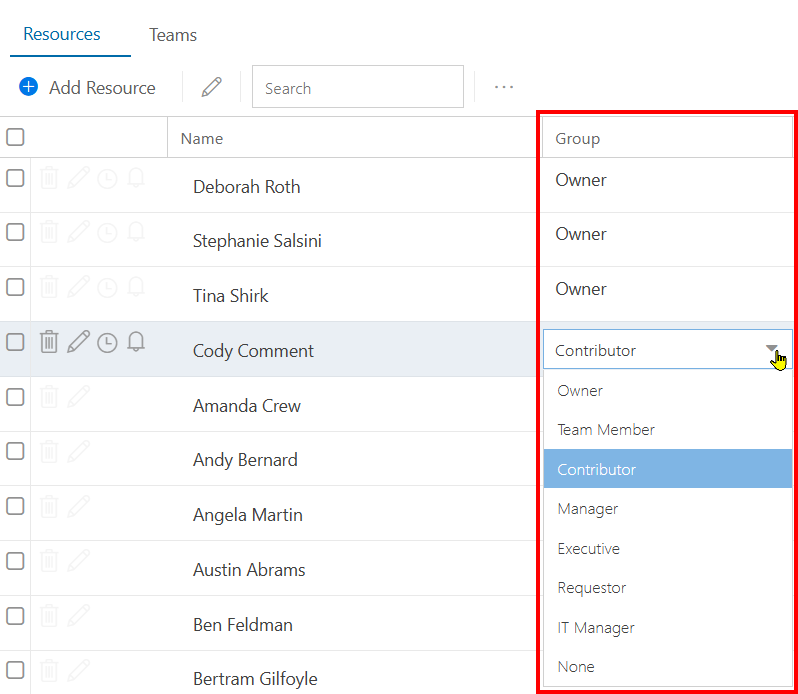798x694 pixels.
Task: Click bell notification icon for Cody Comment
Action: pyautogui.click(x=136, y=341)
